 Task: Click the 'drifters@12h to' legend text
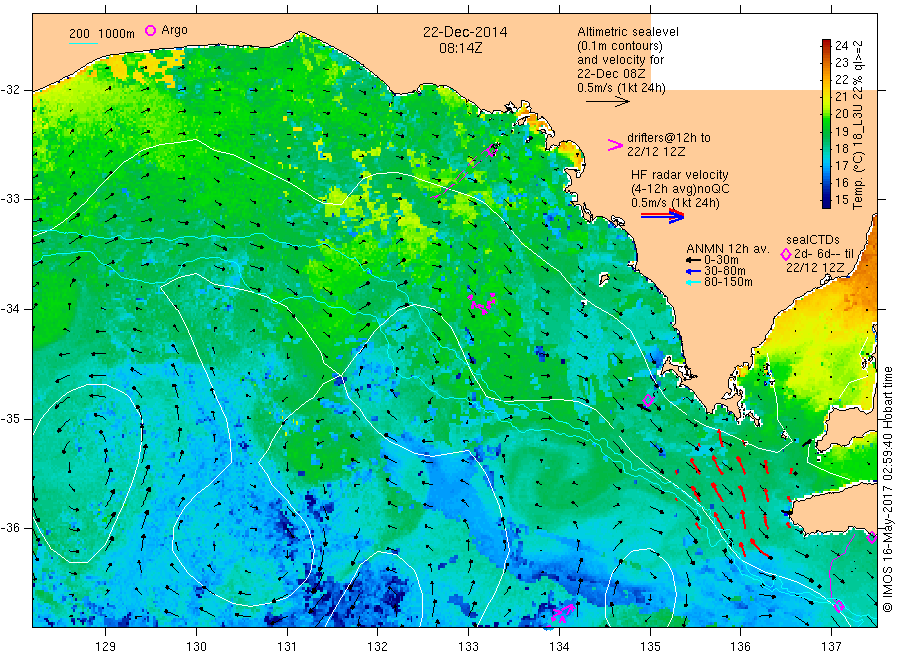tap(669, 138)
